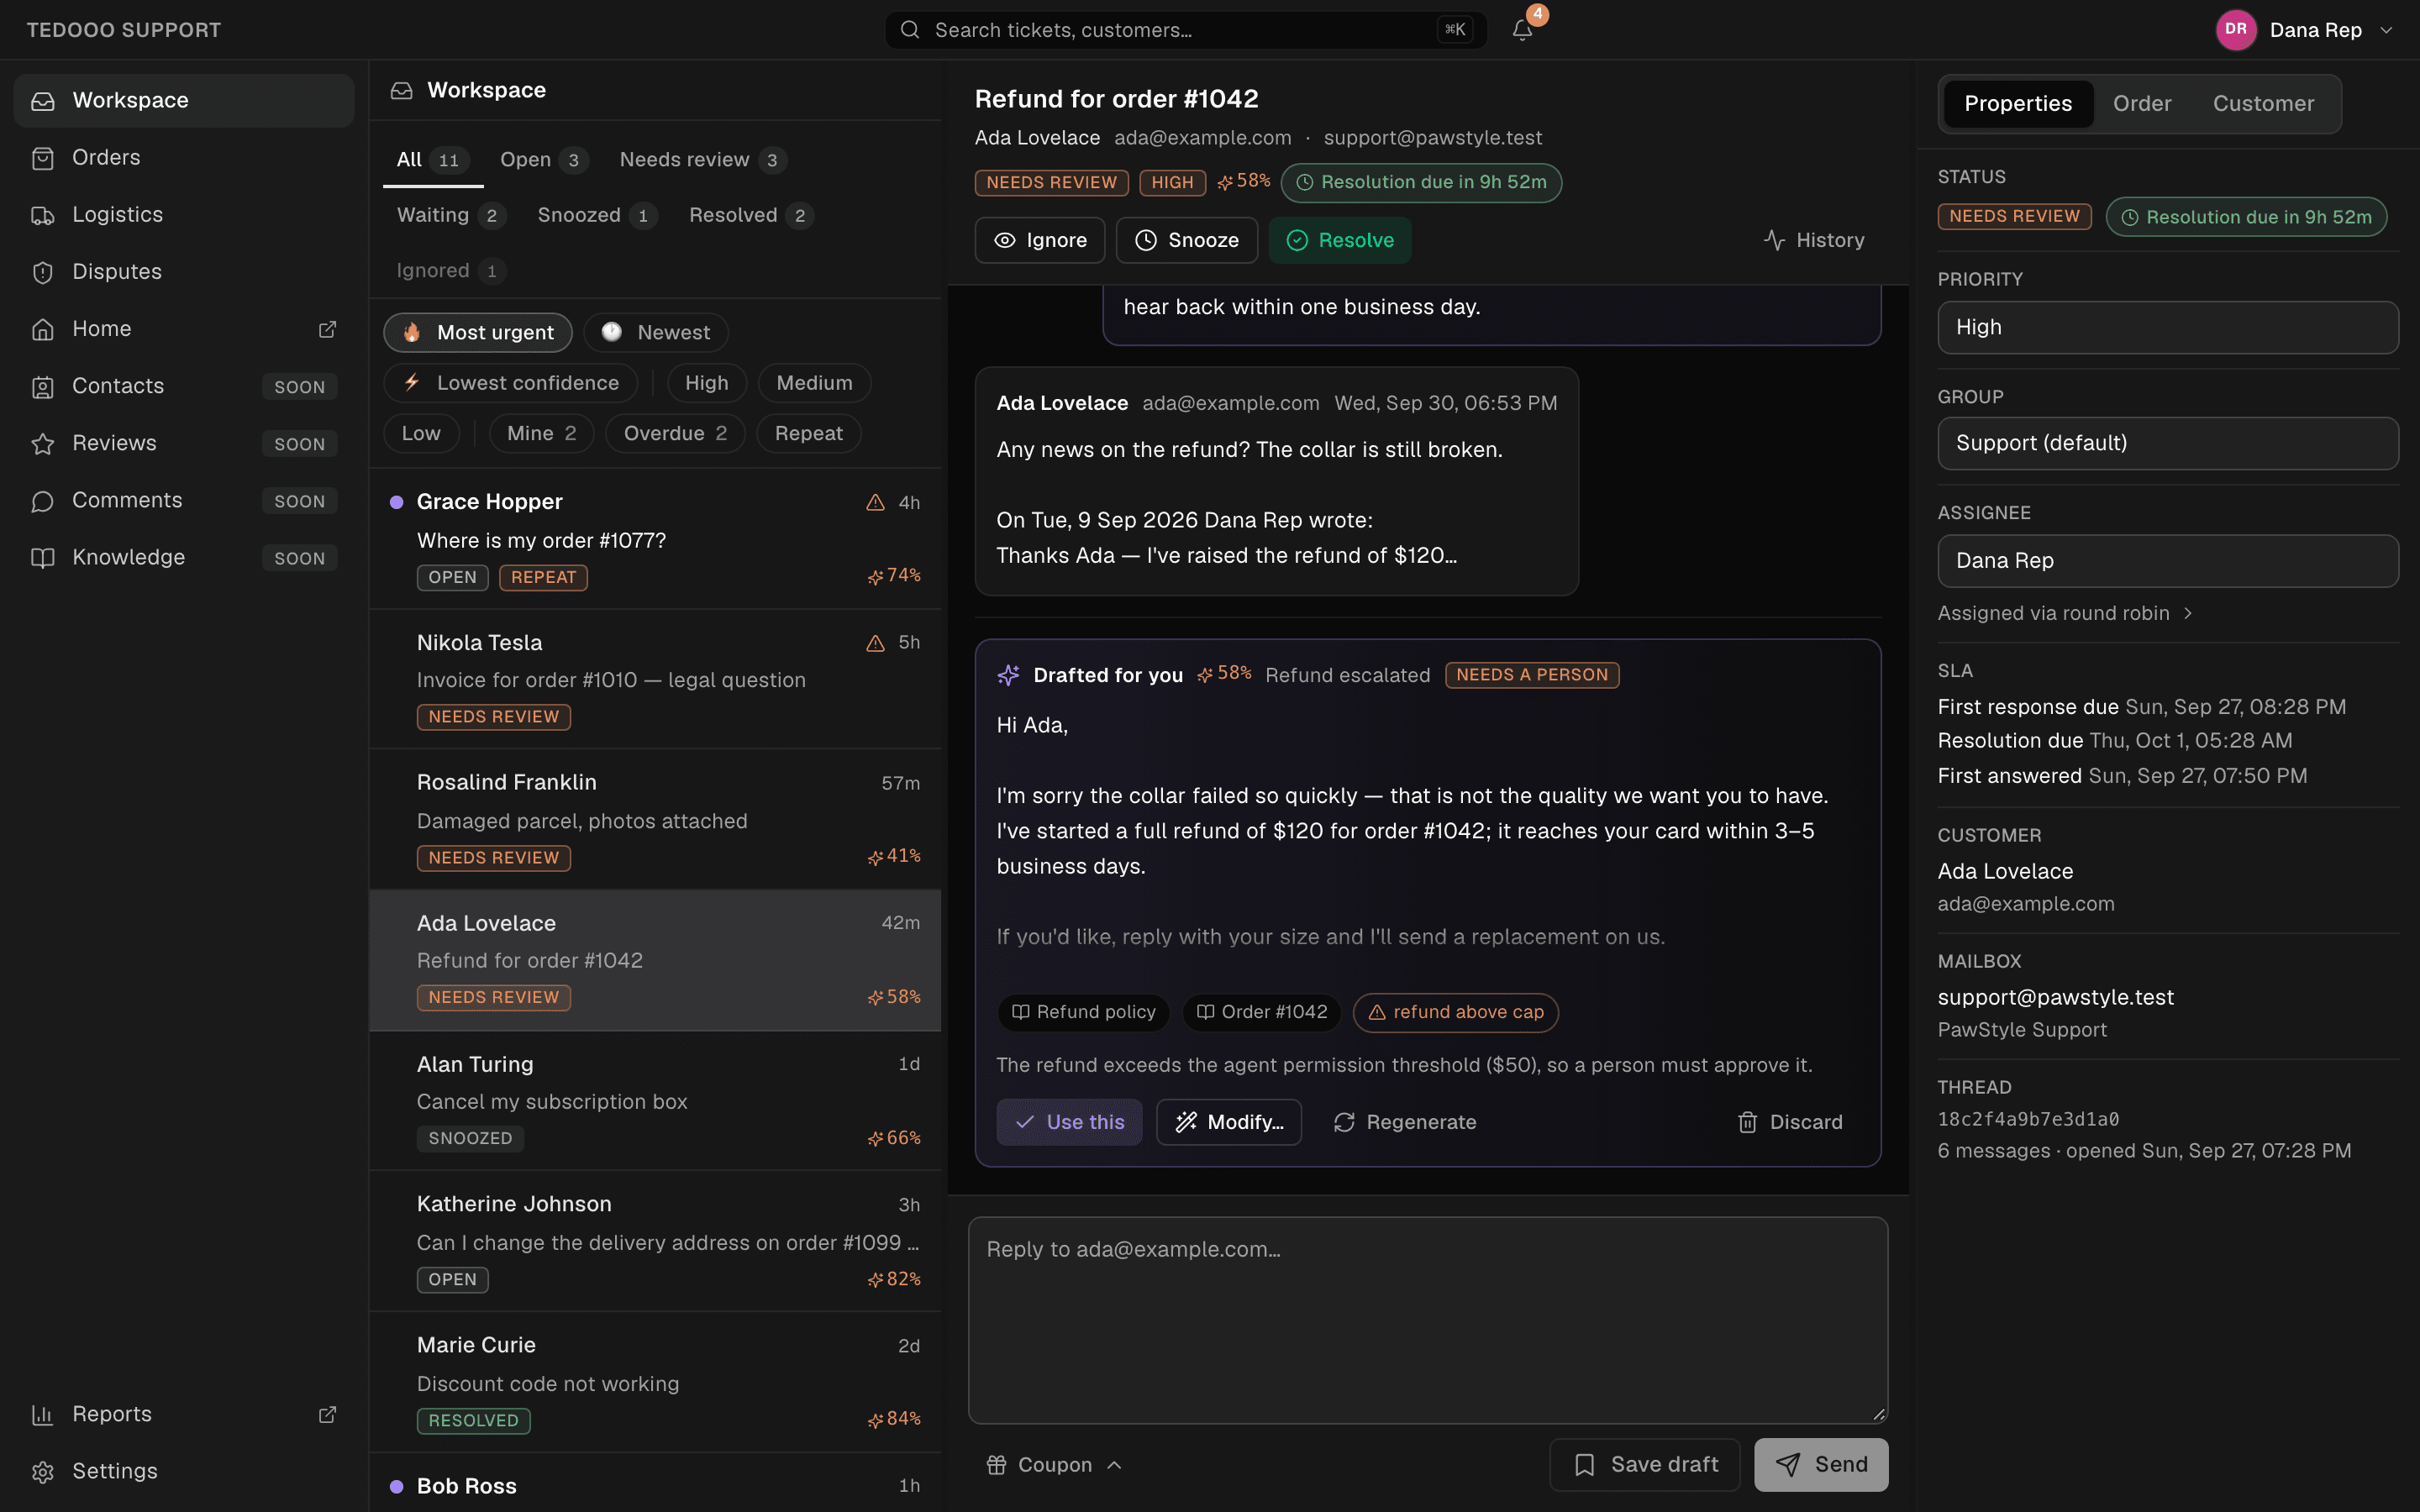Click the search tickets field
This screenshot has width=2420, height=1512.
[1185, 30]
